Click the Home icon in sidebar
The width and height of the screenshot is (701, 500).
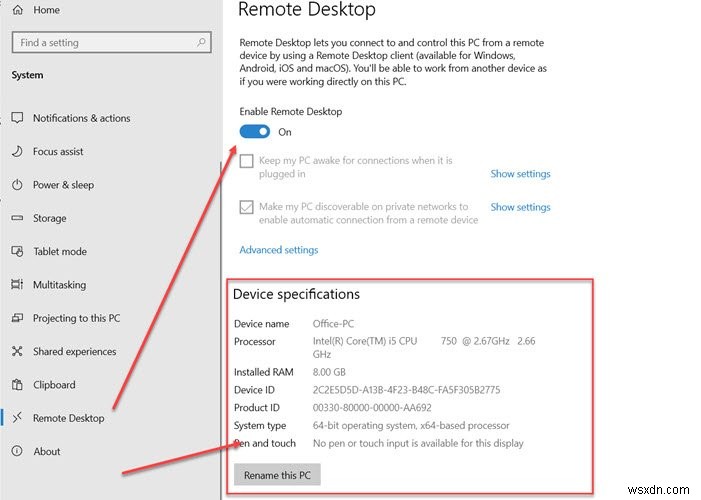point(18,9)
